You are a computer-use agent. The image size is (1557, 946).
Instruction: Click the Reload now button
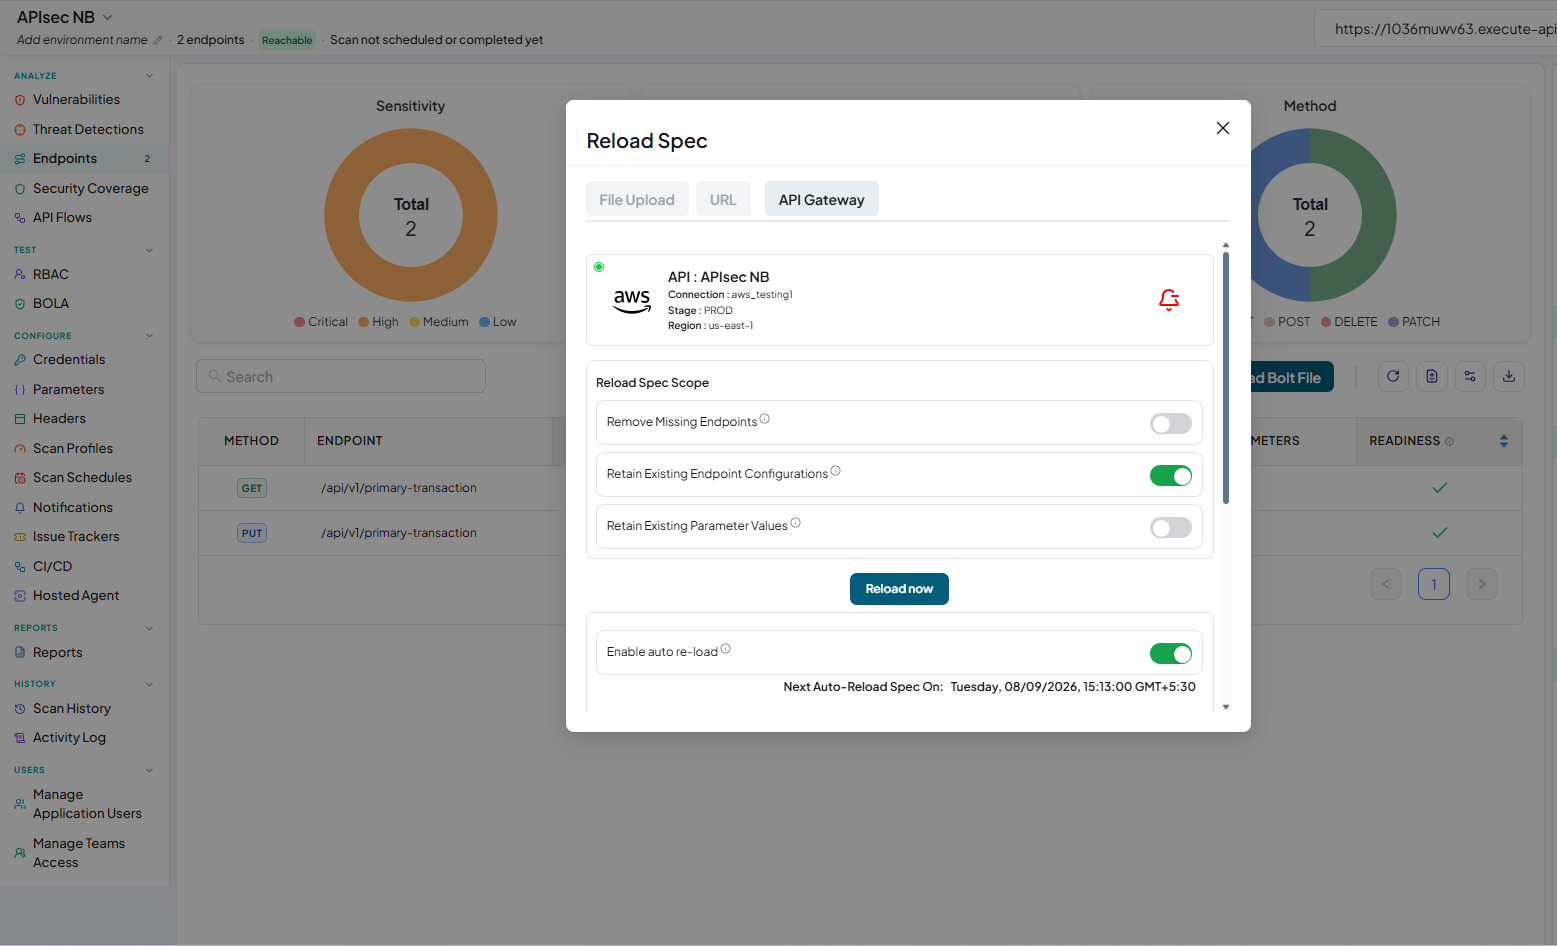click(x=899, y=589)
